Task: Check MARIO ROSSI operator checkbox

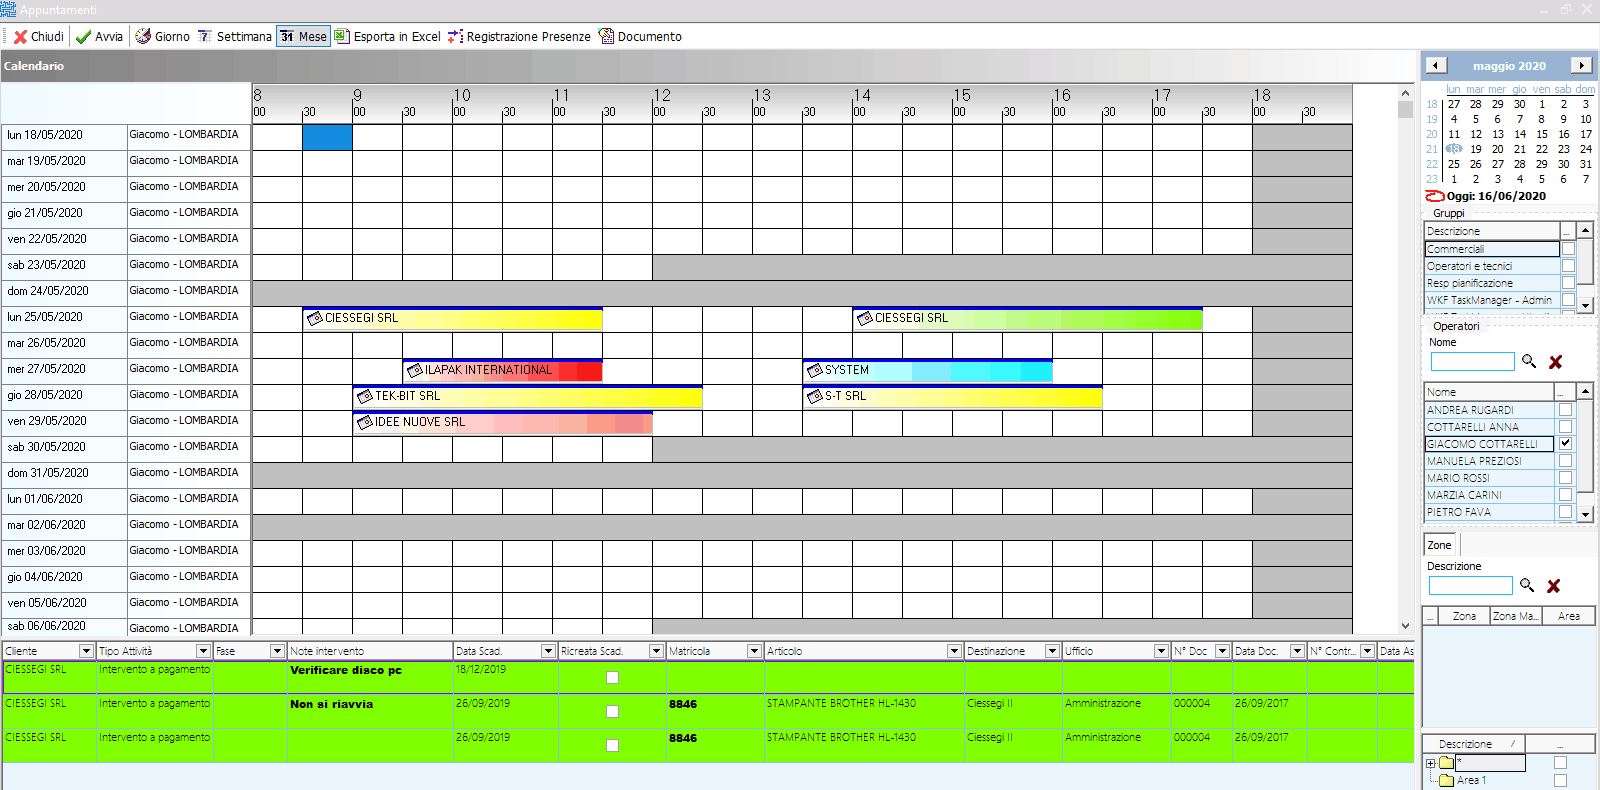Action: click(x=1565, y=478)
